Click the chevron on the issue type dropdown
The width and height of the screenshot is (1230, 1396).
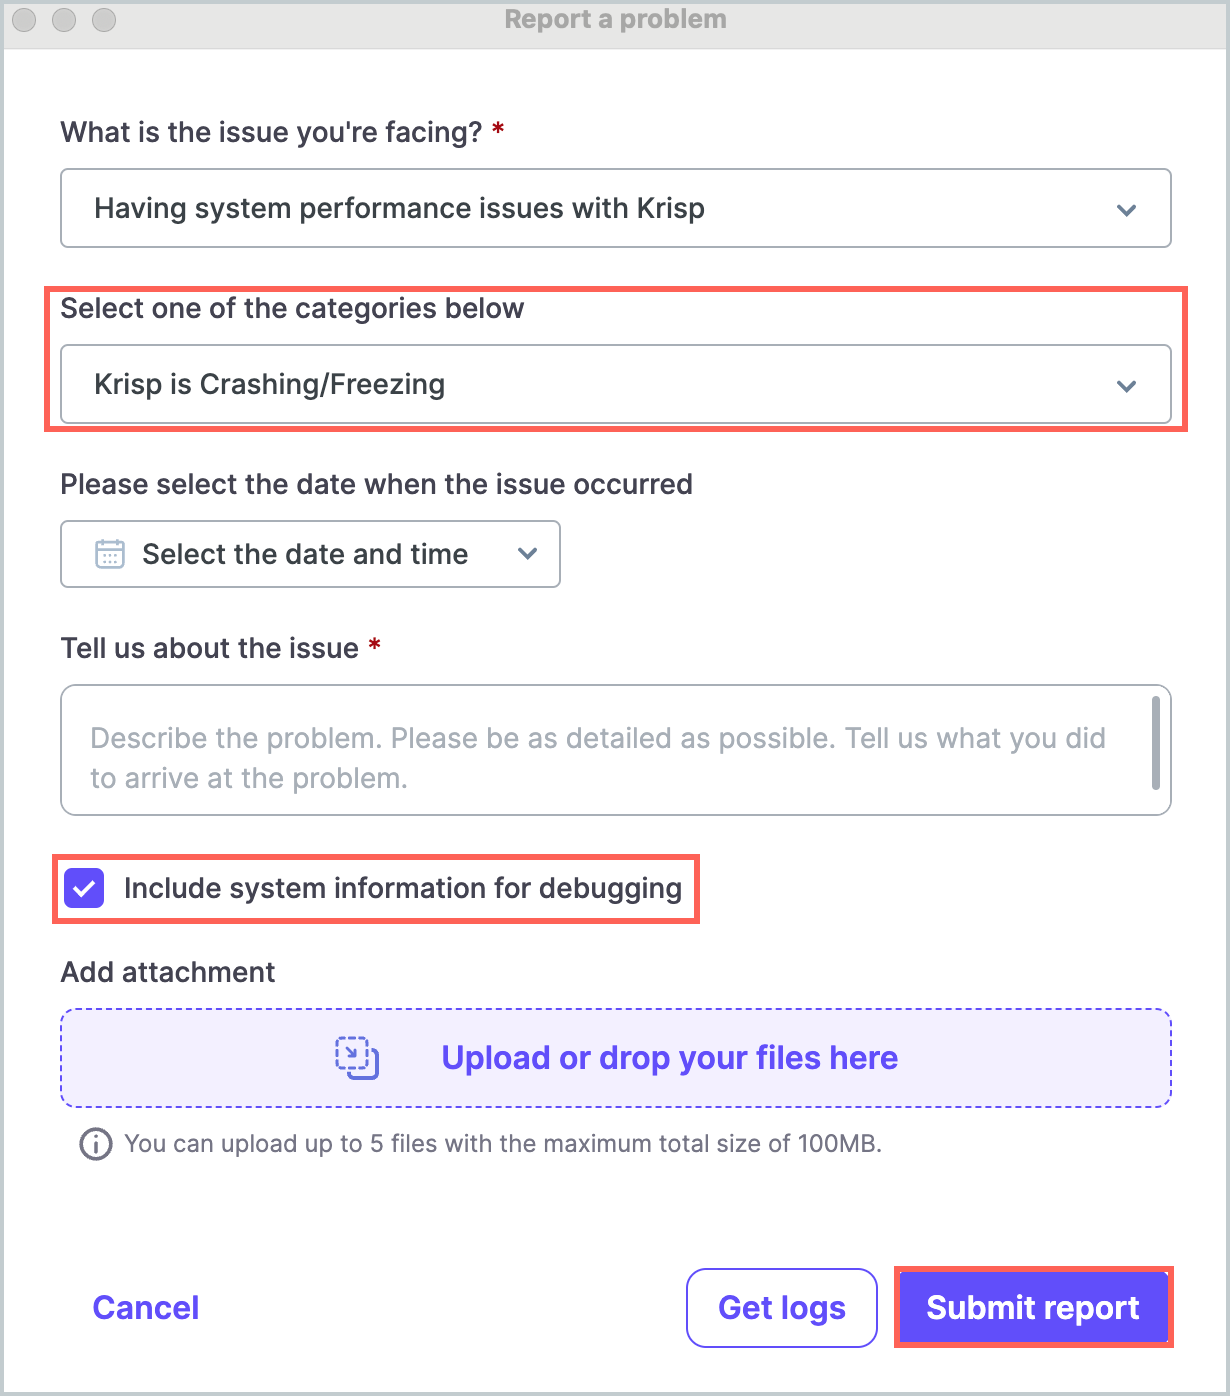point(1126,210)
